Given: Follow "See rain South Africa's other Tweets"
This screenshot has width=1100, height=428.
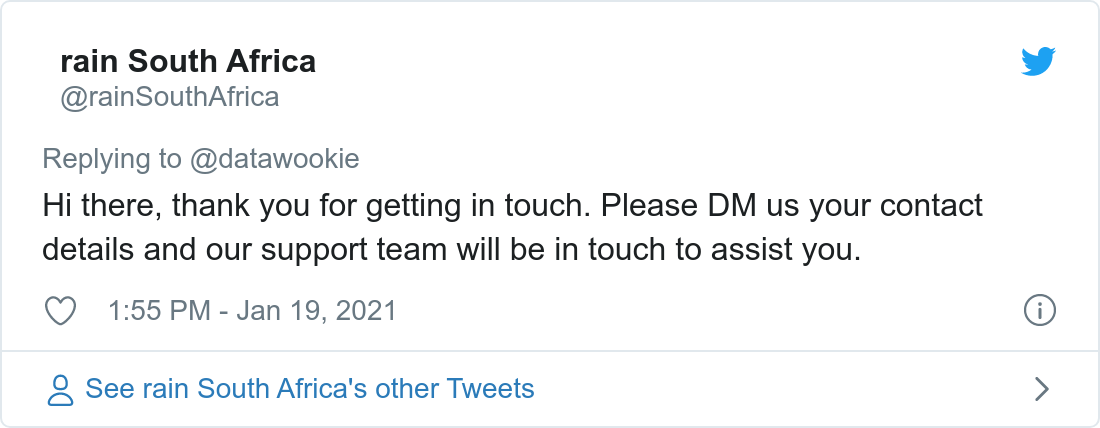Looking at the screenshot, I should tap(310, 389).
